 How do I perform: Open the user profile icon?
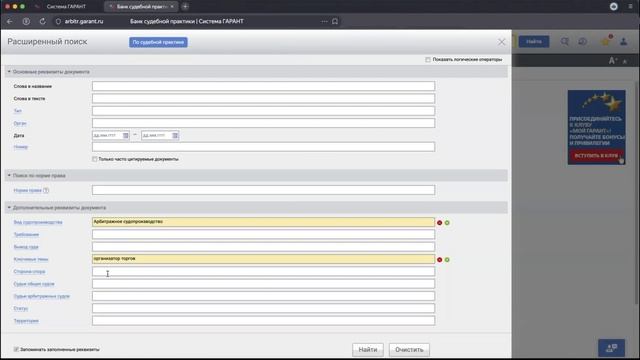(624, 41)
